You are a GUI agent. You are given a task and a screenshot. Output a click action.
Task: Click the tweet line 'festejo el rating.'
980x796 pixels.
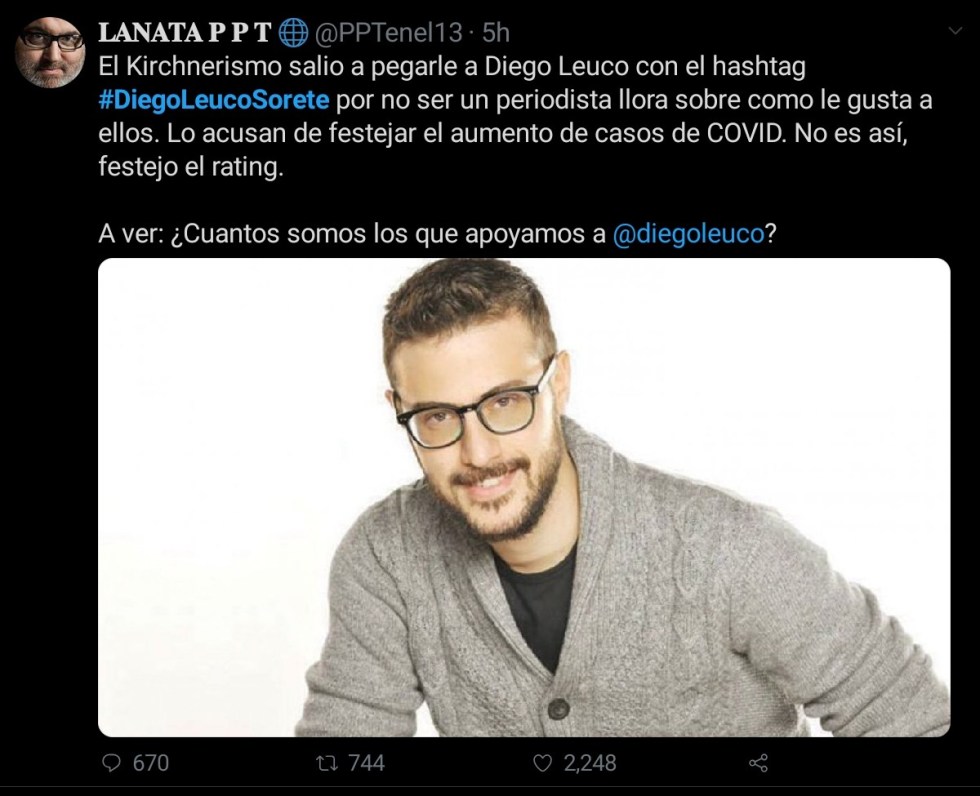click(x=191, y=167)
